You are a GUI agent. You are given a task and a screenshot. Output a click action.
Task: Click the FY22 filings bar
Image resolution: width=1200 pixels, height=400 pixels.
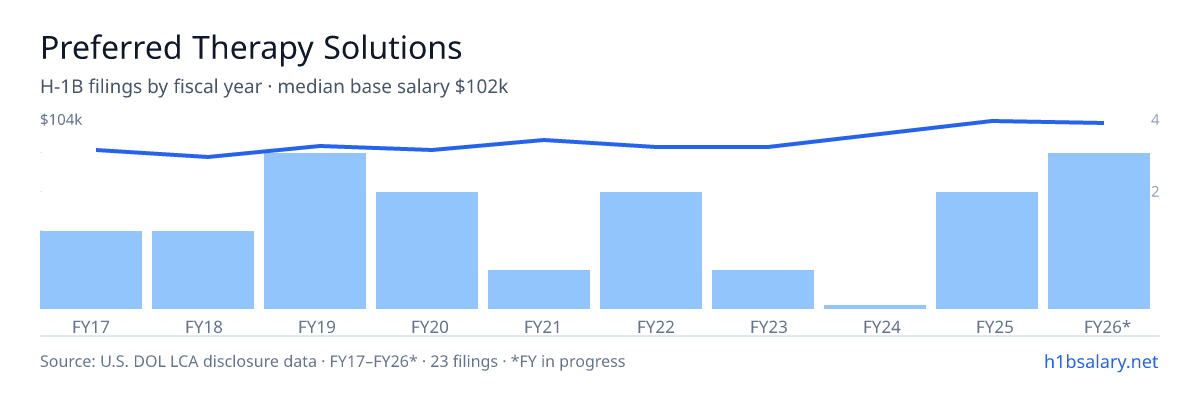tap(651, 250)
